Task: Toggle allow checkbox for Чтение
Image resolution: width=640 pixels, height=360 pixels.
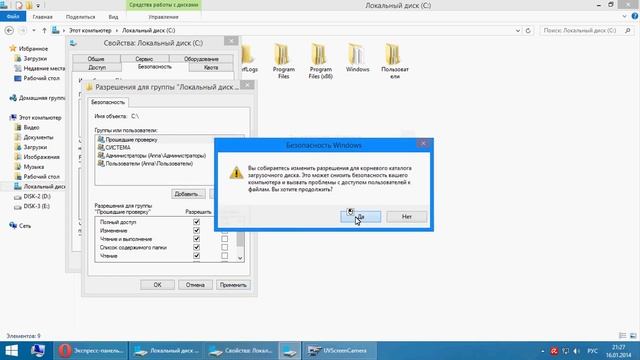Action: pos(196,256)
